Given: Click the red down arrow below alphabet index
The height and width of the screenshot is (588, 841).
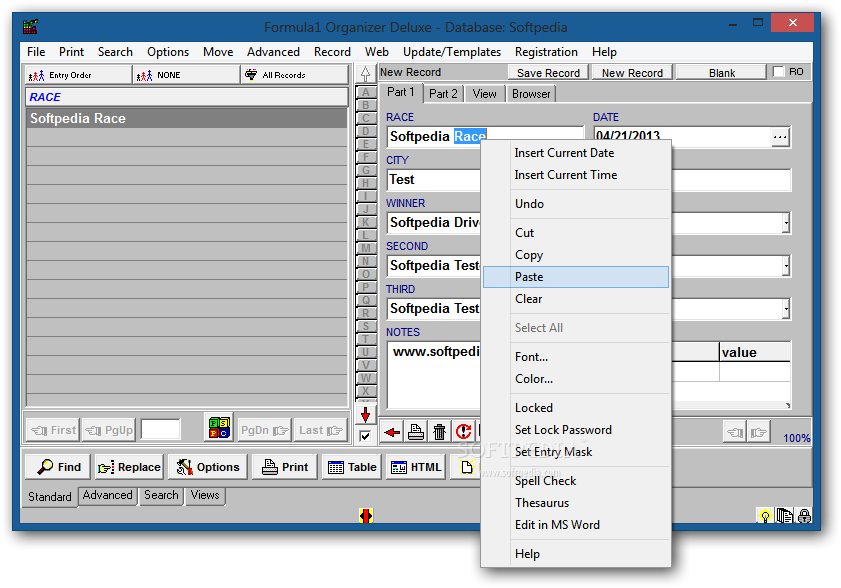Looking at the screenshot, I should coord(365,415).
